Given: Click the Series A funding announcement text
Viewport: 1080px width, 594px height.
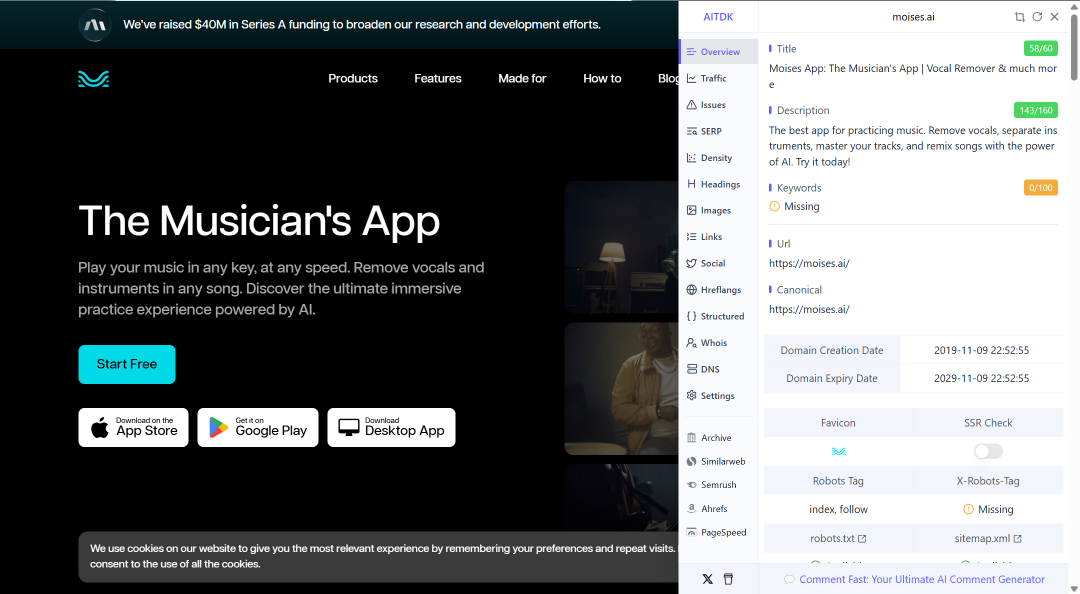Looking at the screenshot, I should pyautogui.click(x=362, y=25).
